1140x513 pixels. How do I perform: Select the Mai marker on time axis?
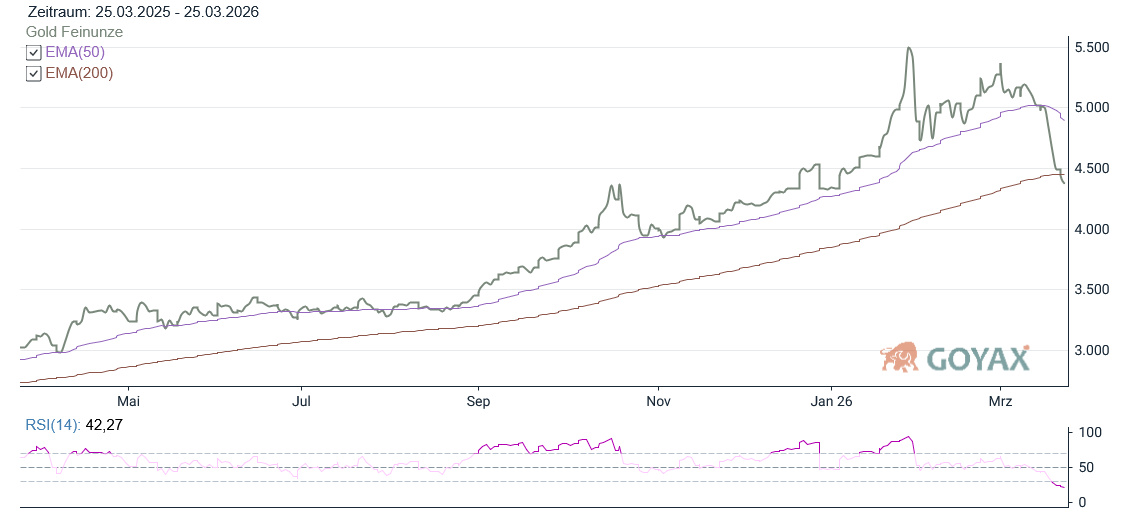tap(128, 402)
